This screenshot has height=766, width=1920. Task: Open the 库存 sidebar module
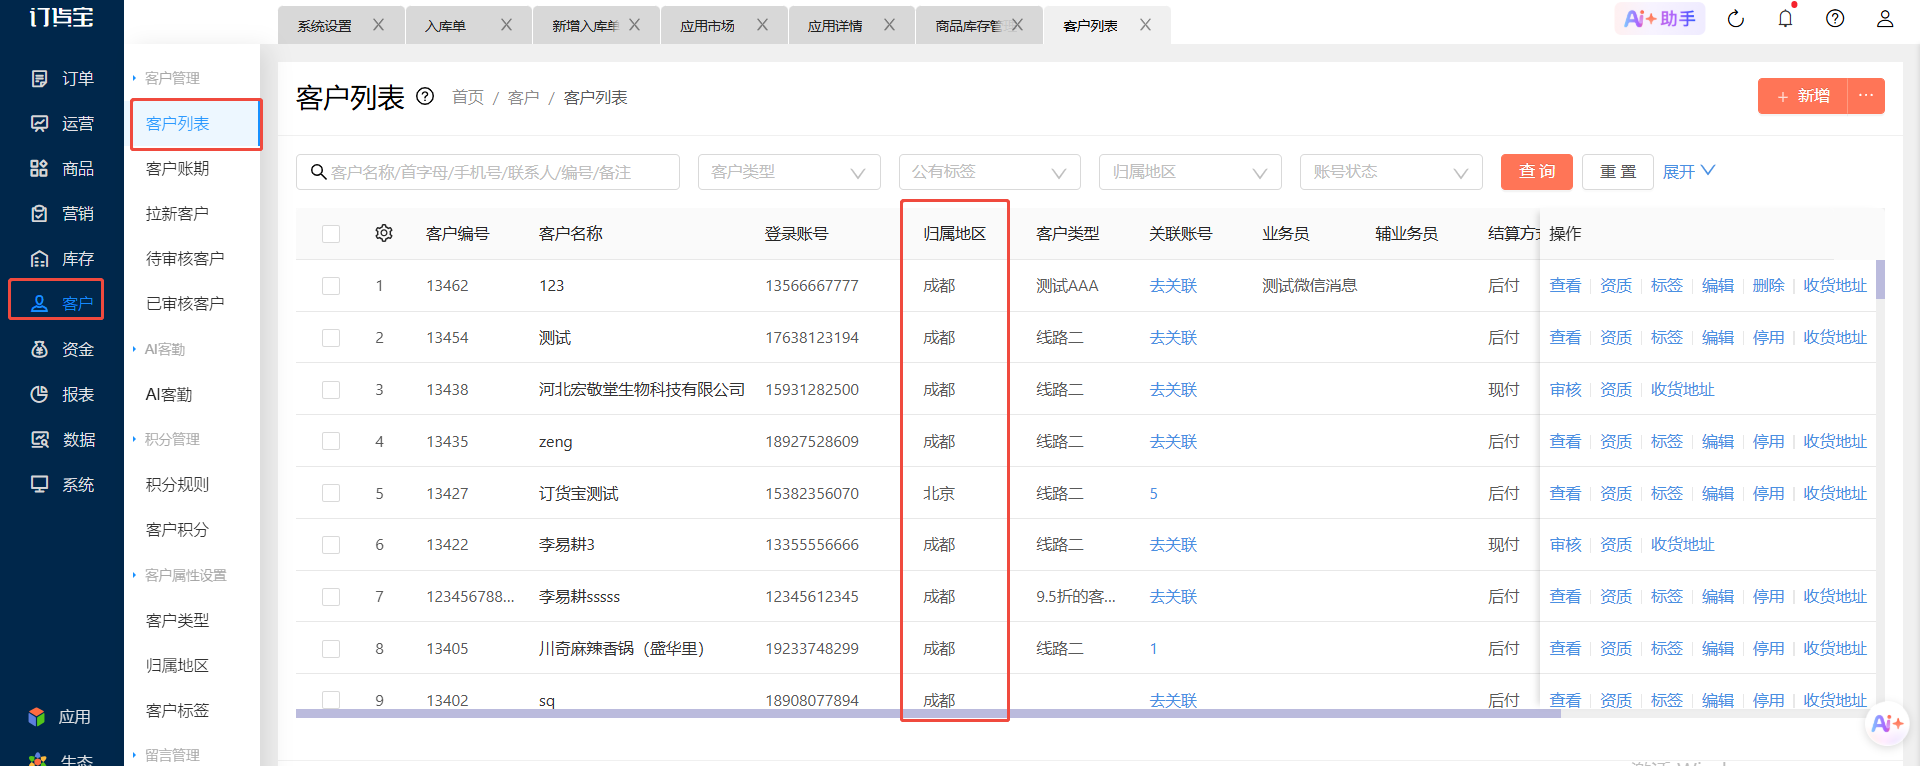click(62, 259)
